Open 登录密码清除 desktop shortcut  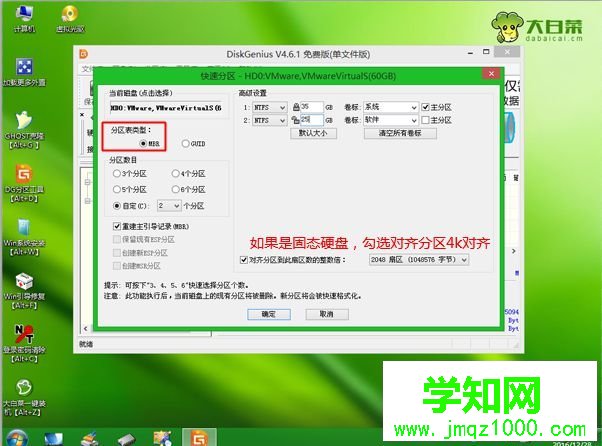24,344
